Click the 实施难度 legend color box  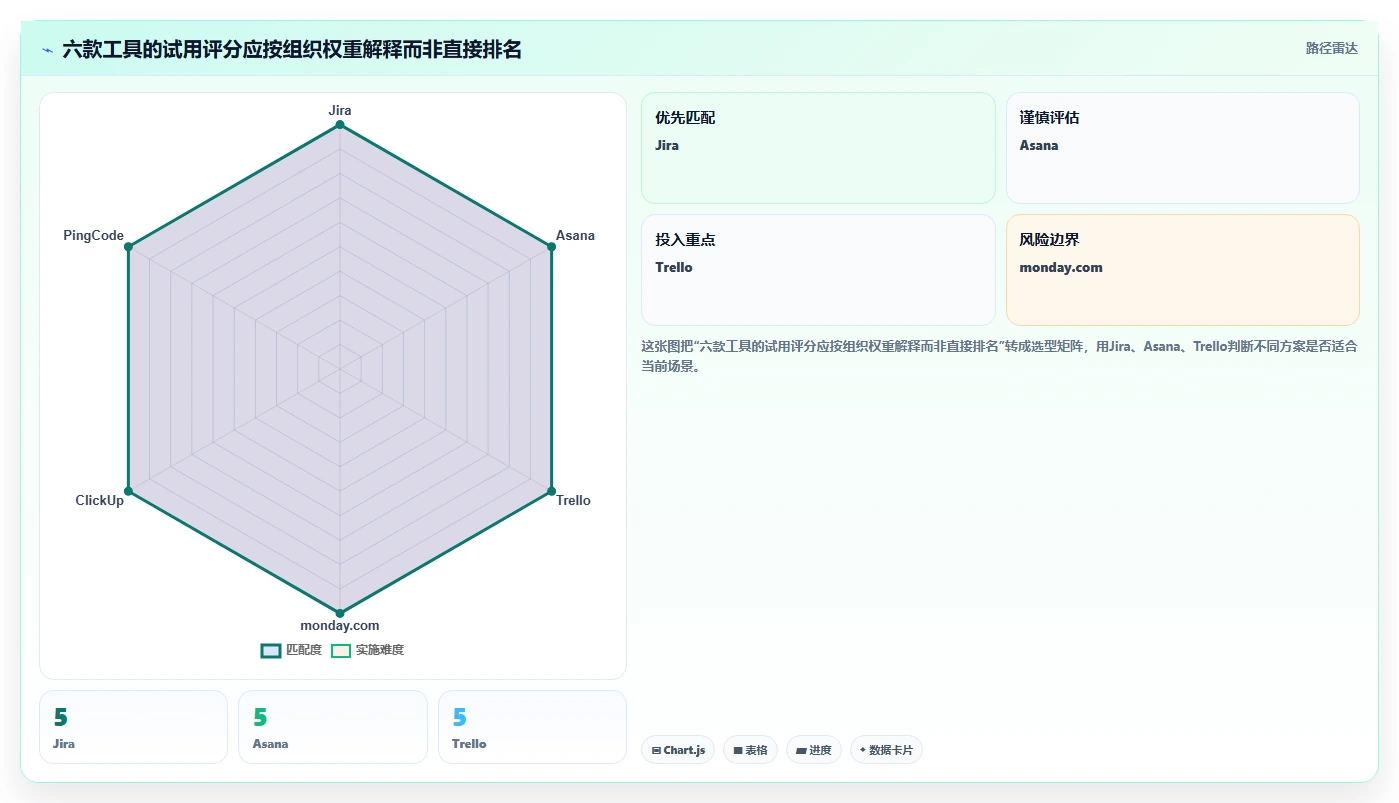click(x=341, y=650)
